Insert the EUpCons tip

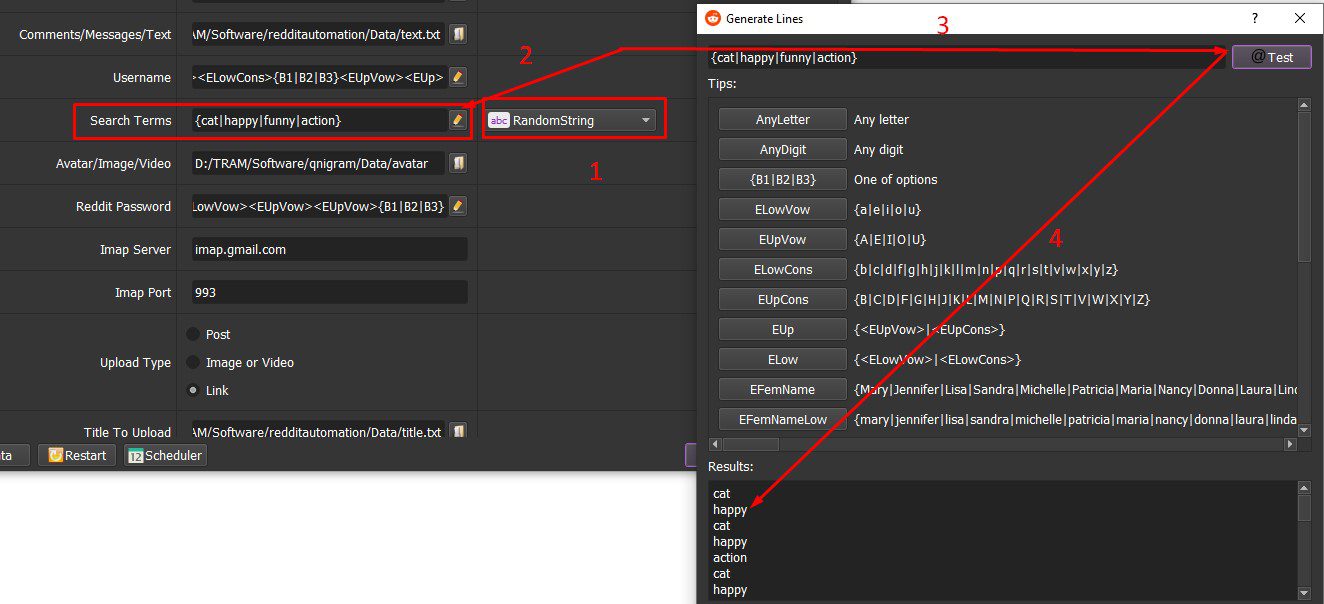coord(783,299)
